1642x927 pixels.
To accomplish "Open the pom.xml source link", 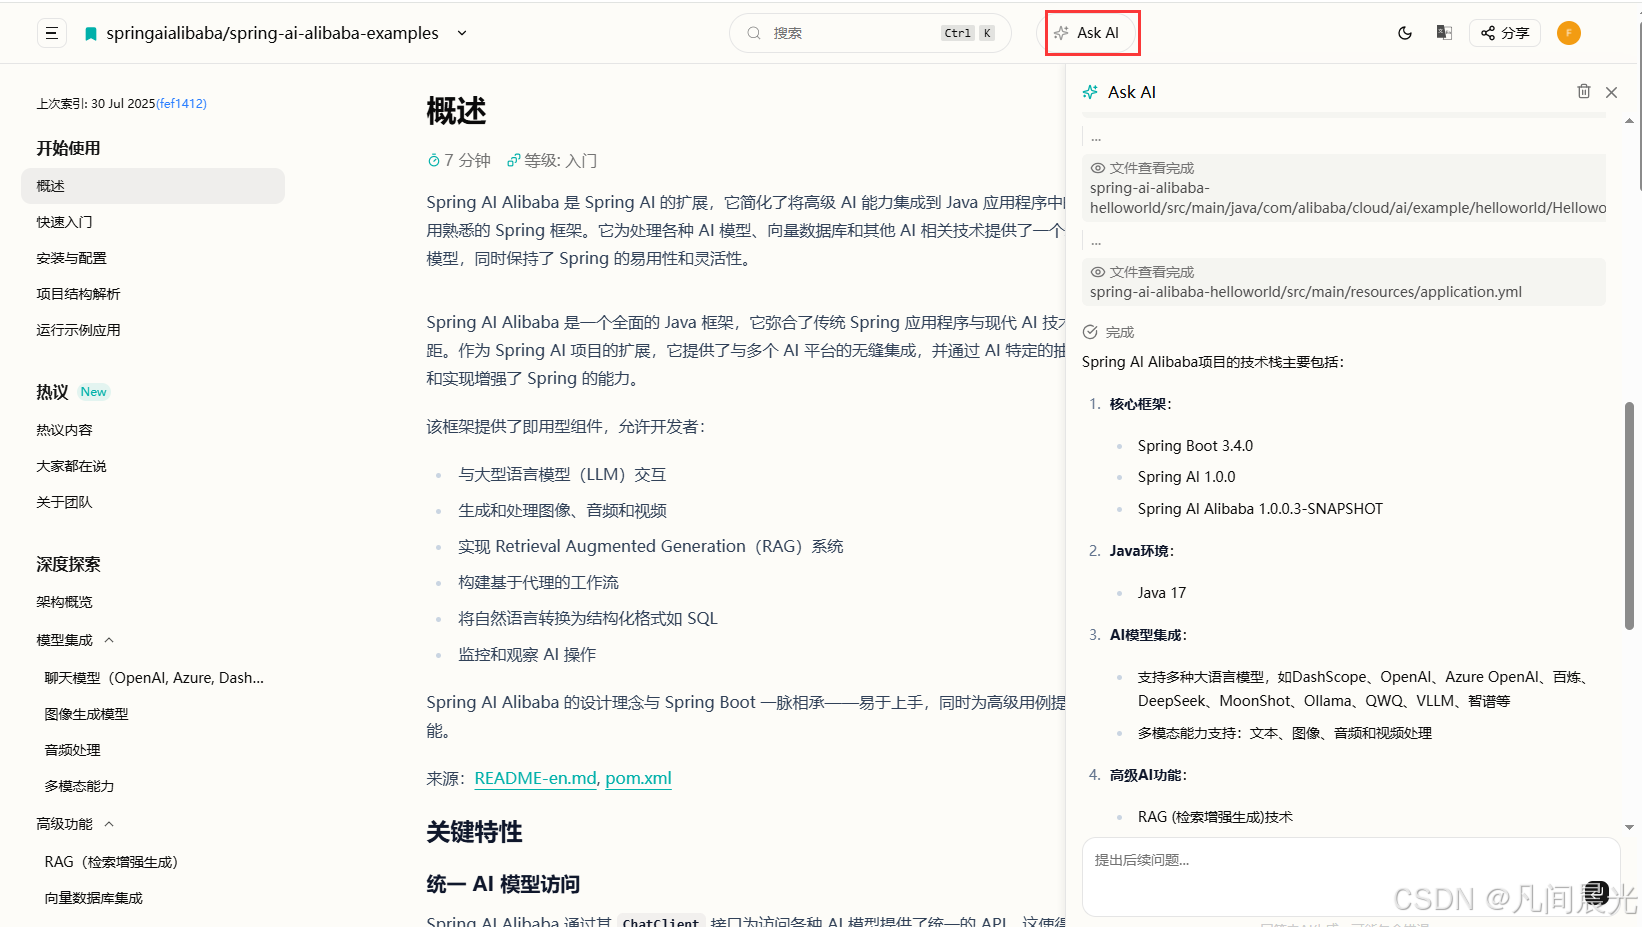I will [x=638, y=778].
